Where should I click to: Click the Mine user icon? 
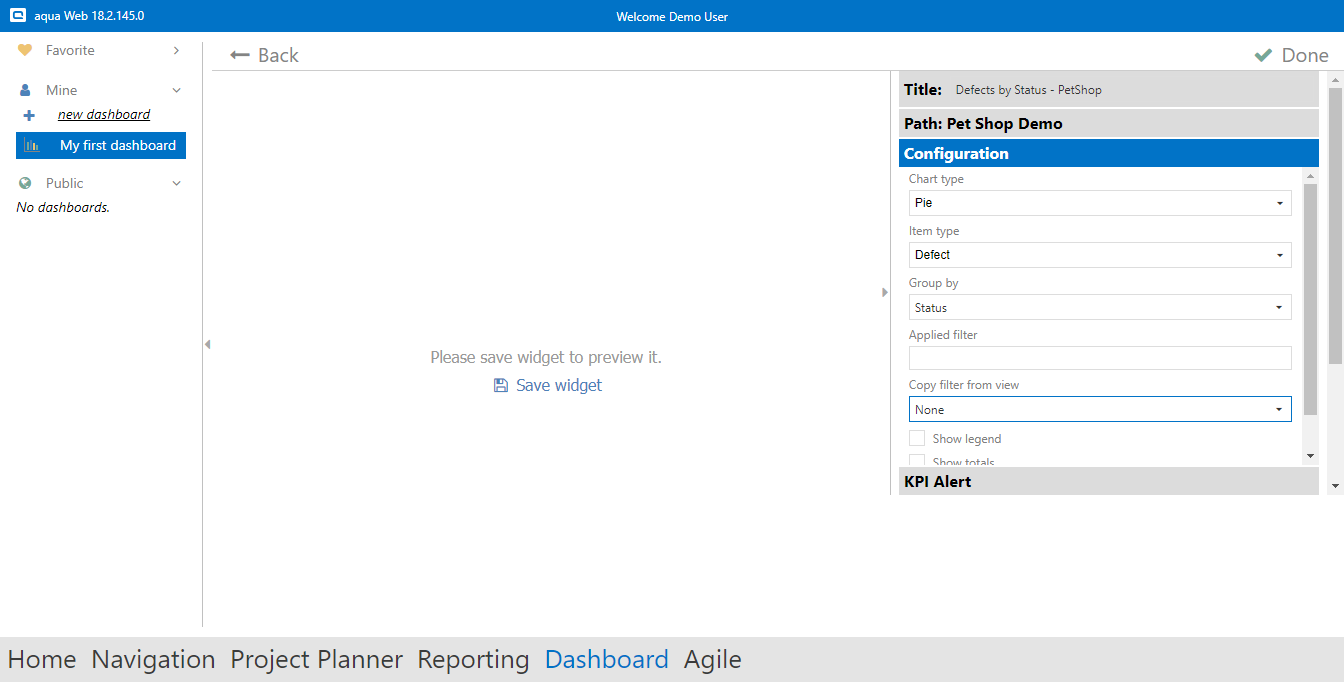(25, 90)
